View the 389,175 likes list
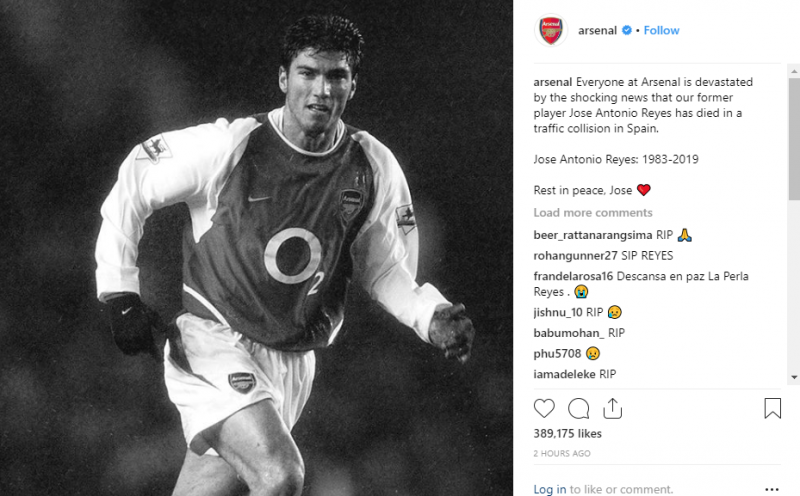This screenshot has height=496, width=800. (x=568, y=434)
